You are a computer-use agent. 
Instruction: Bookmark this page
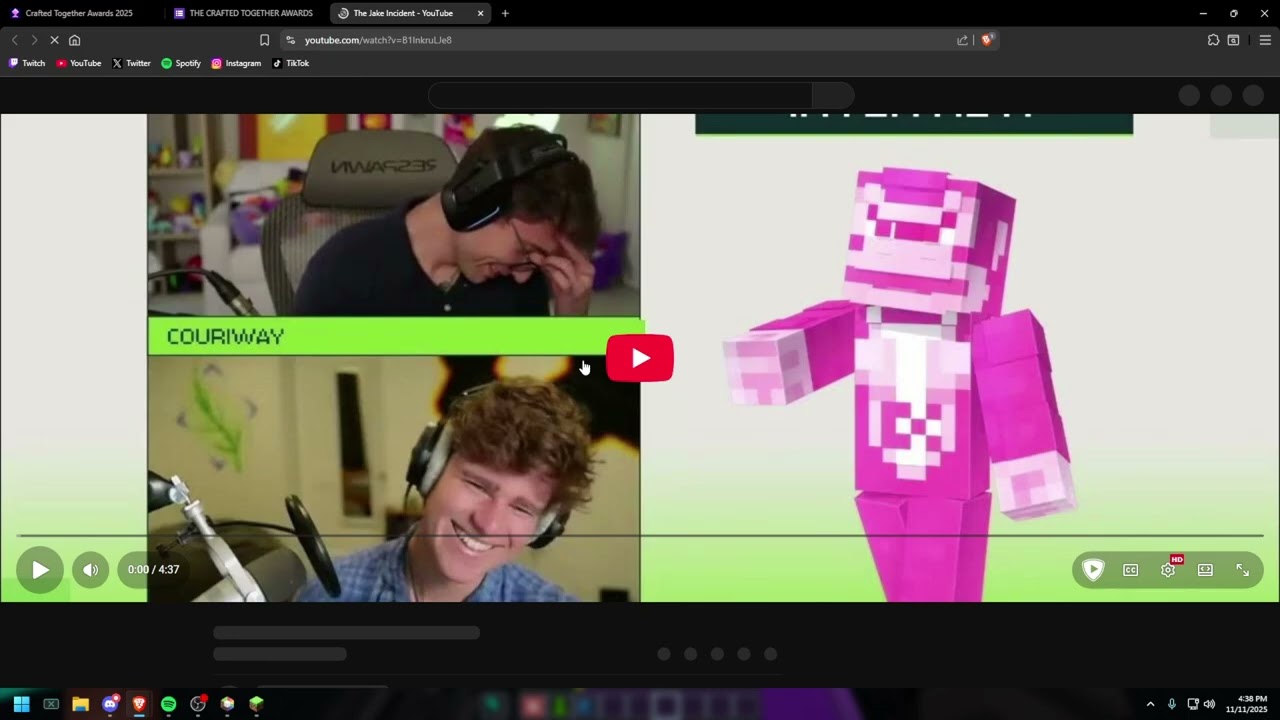point(264,40)
